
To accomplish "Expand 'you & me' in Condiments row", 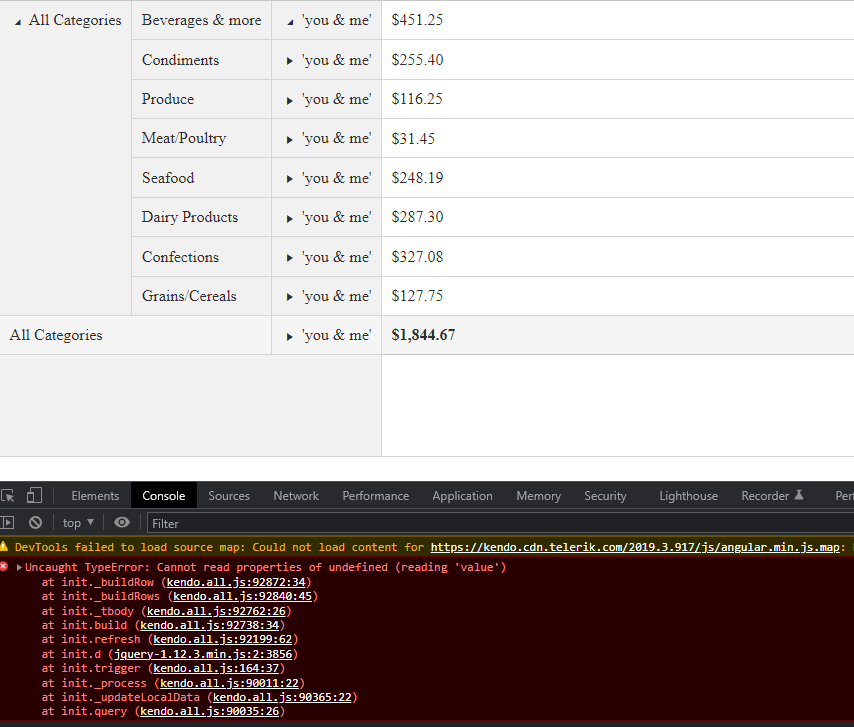I will [x=290, y=61].
